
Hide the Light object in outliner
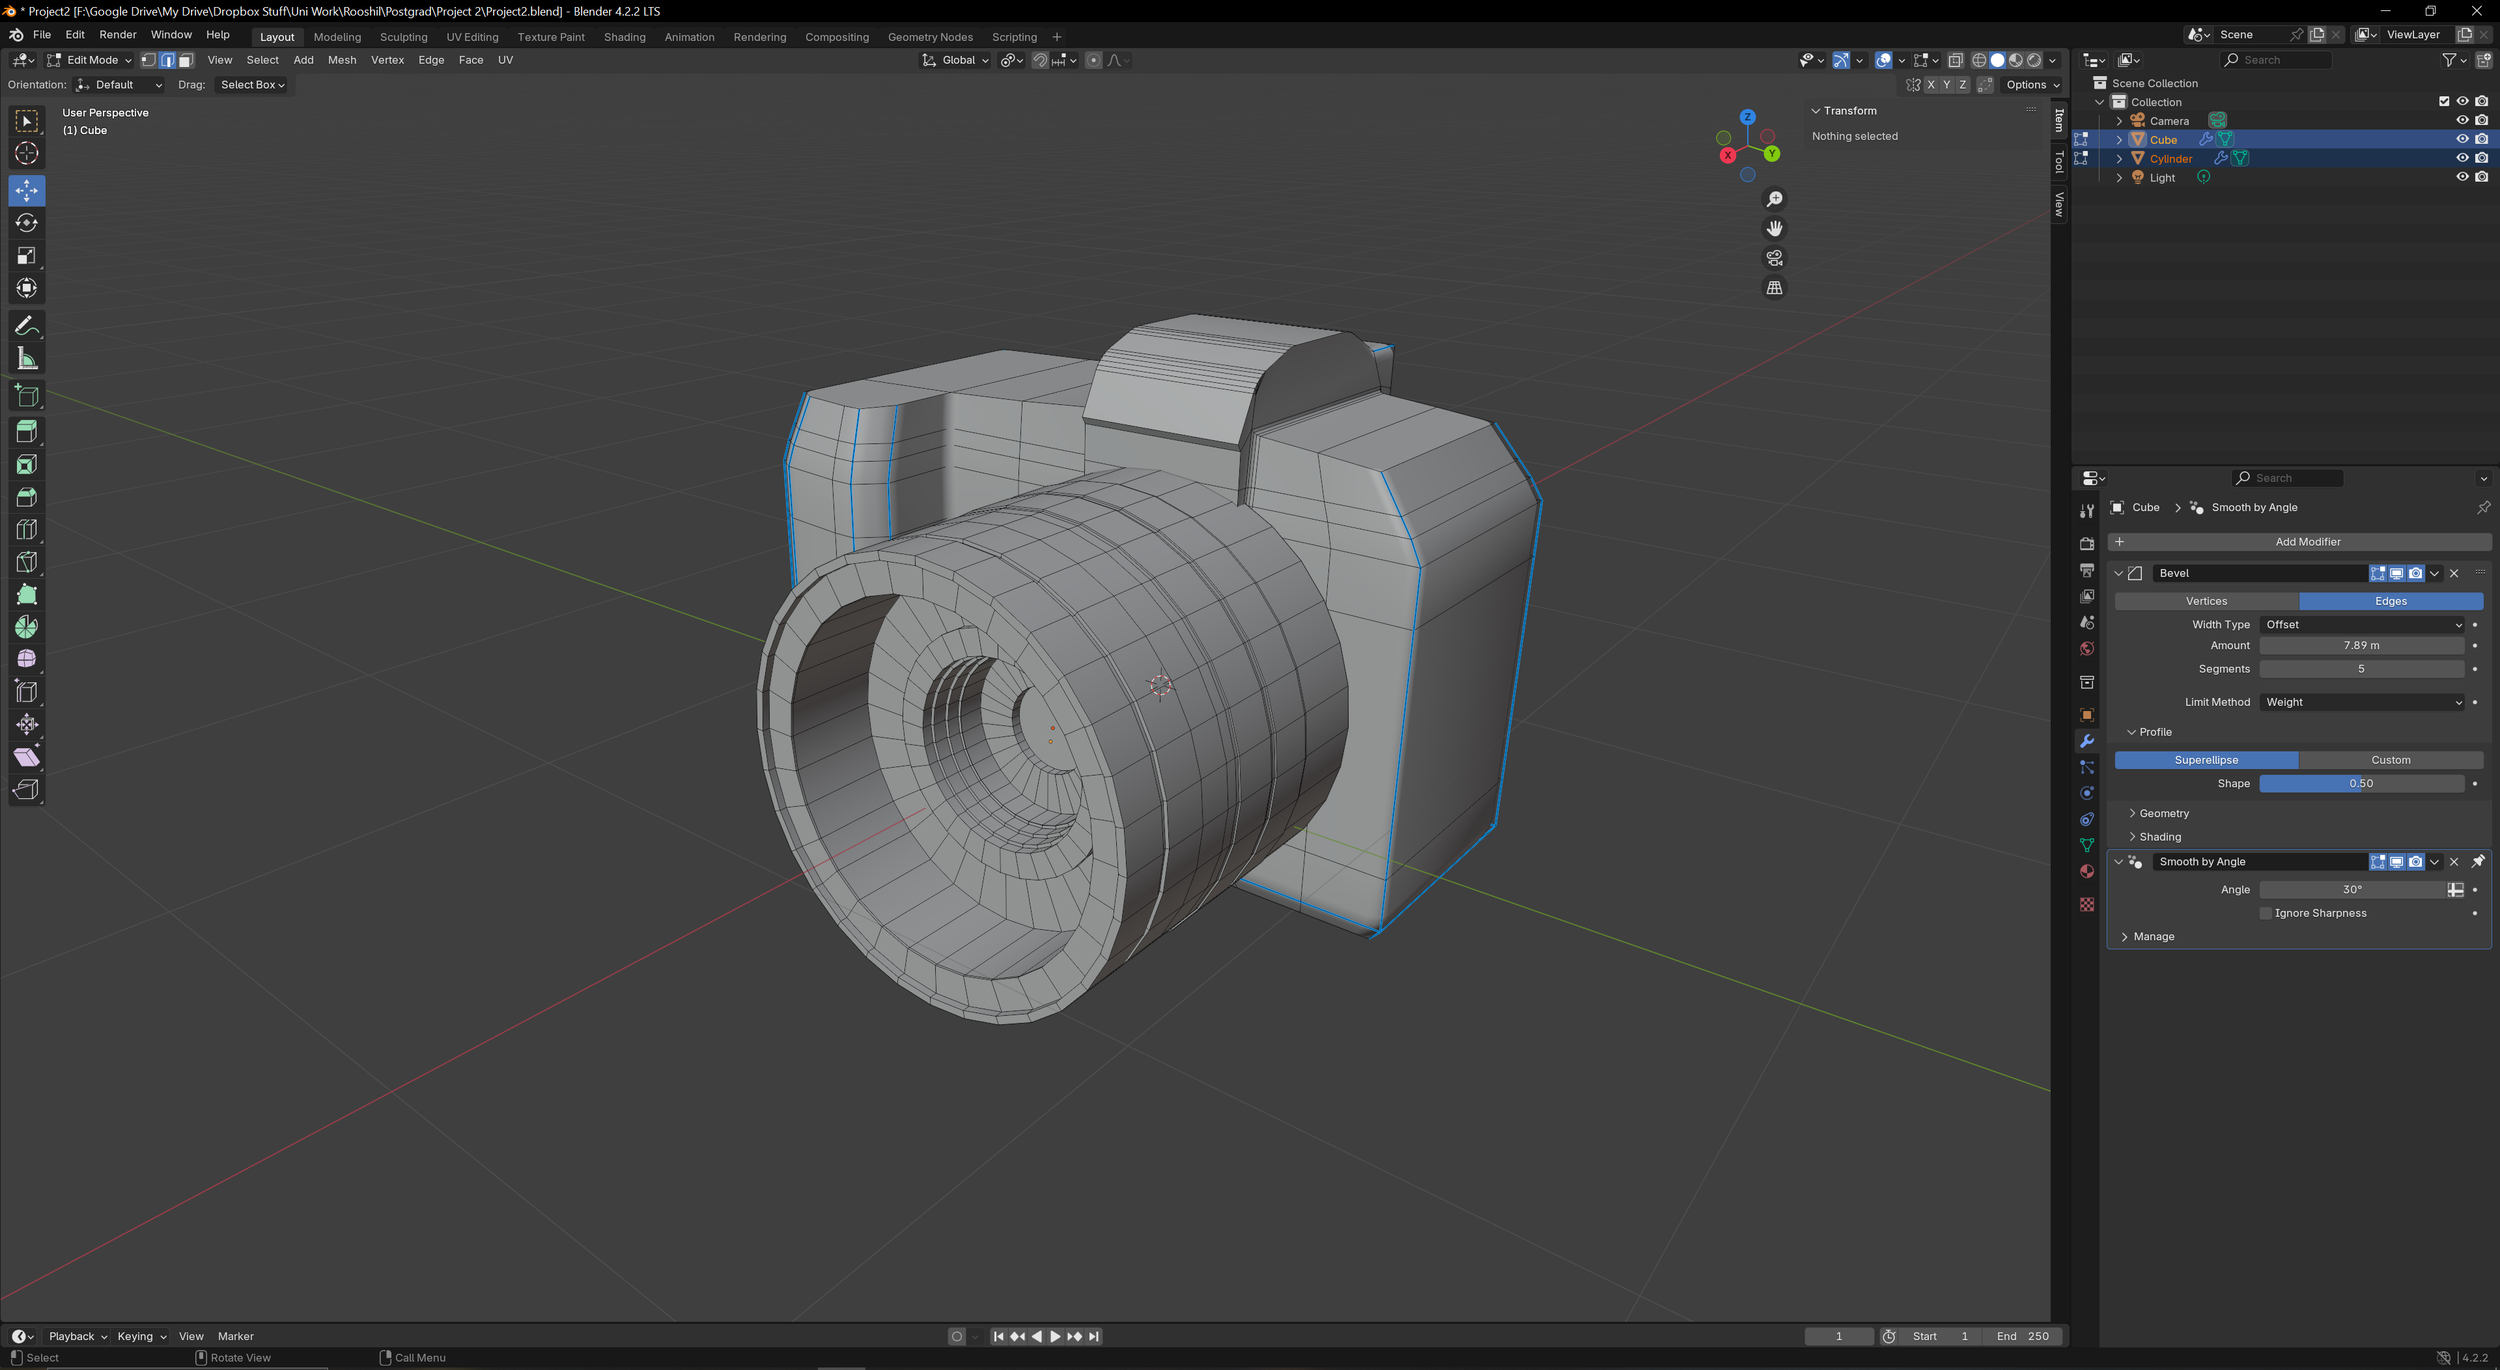[x=2462, y=177]
